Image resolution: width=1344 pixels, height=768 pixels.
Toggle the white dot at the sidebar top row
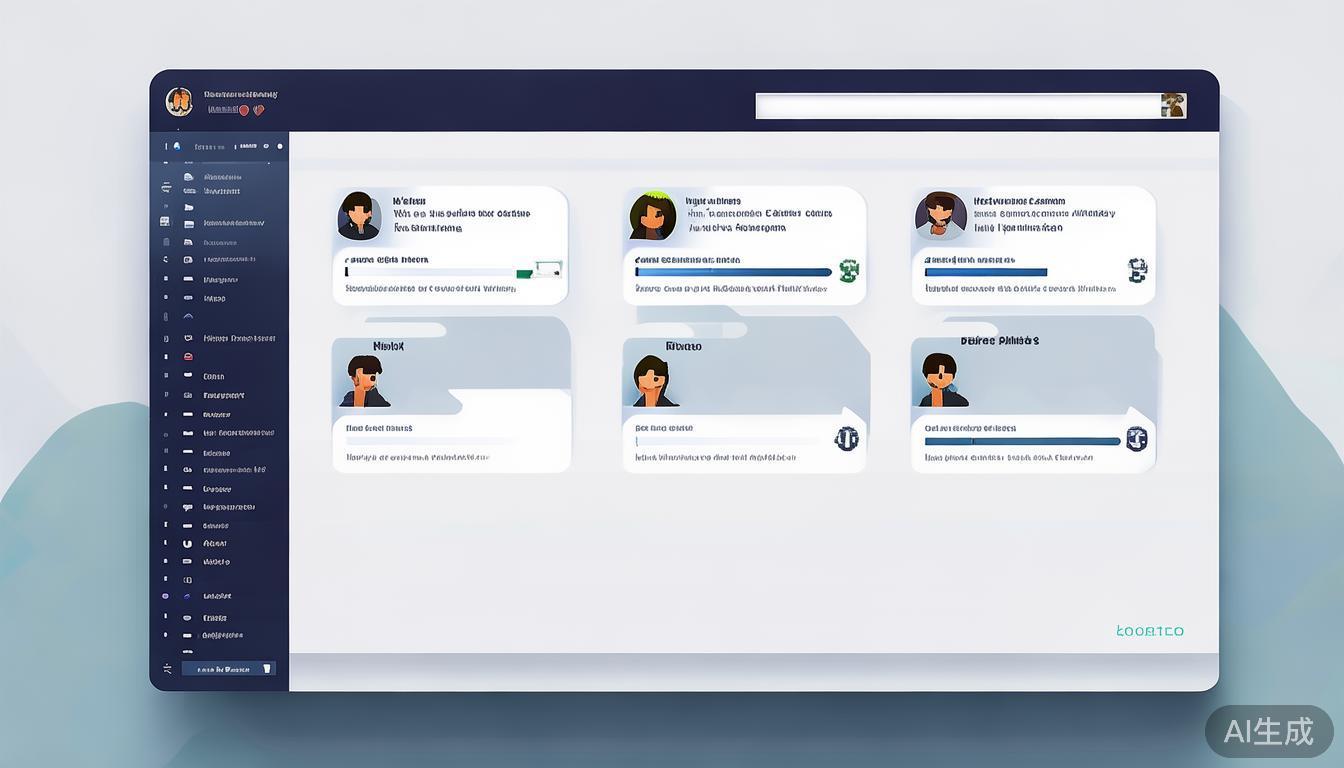click(x=279, y=146)
